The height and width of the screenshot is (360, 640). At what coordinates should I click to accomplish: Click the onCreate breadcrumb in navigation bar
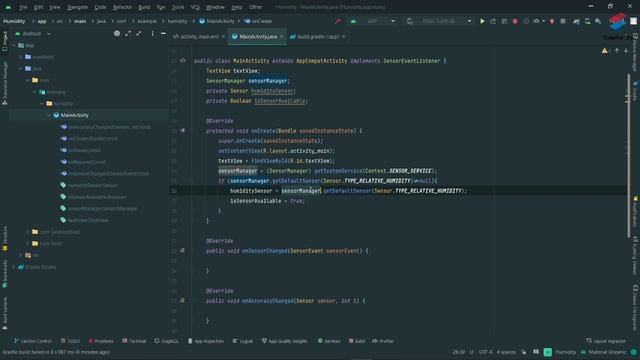[258, 21]
